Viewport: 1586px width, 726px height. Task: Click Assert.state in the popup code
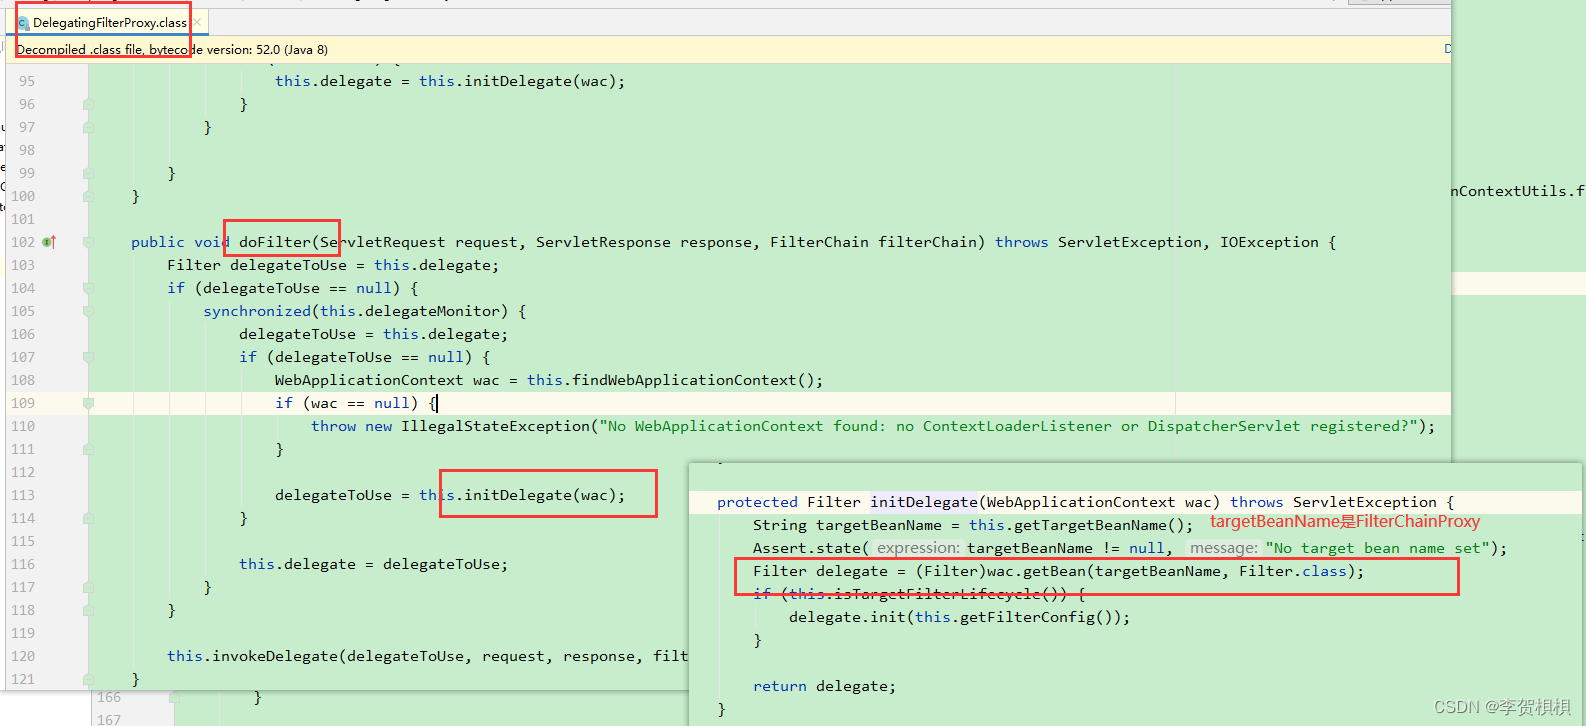[807, 548]
